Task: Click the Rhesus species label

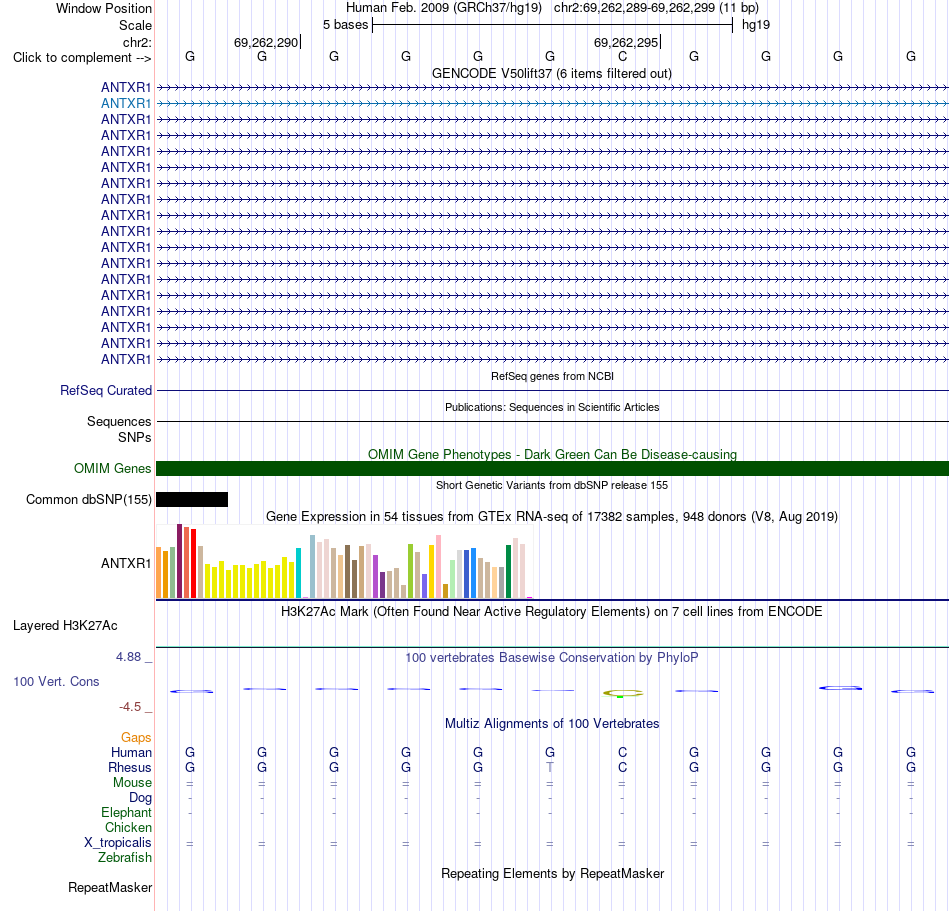Action: point(130,767)
